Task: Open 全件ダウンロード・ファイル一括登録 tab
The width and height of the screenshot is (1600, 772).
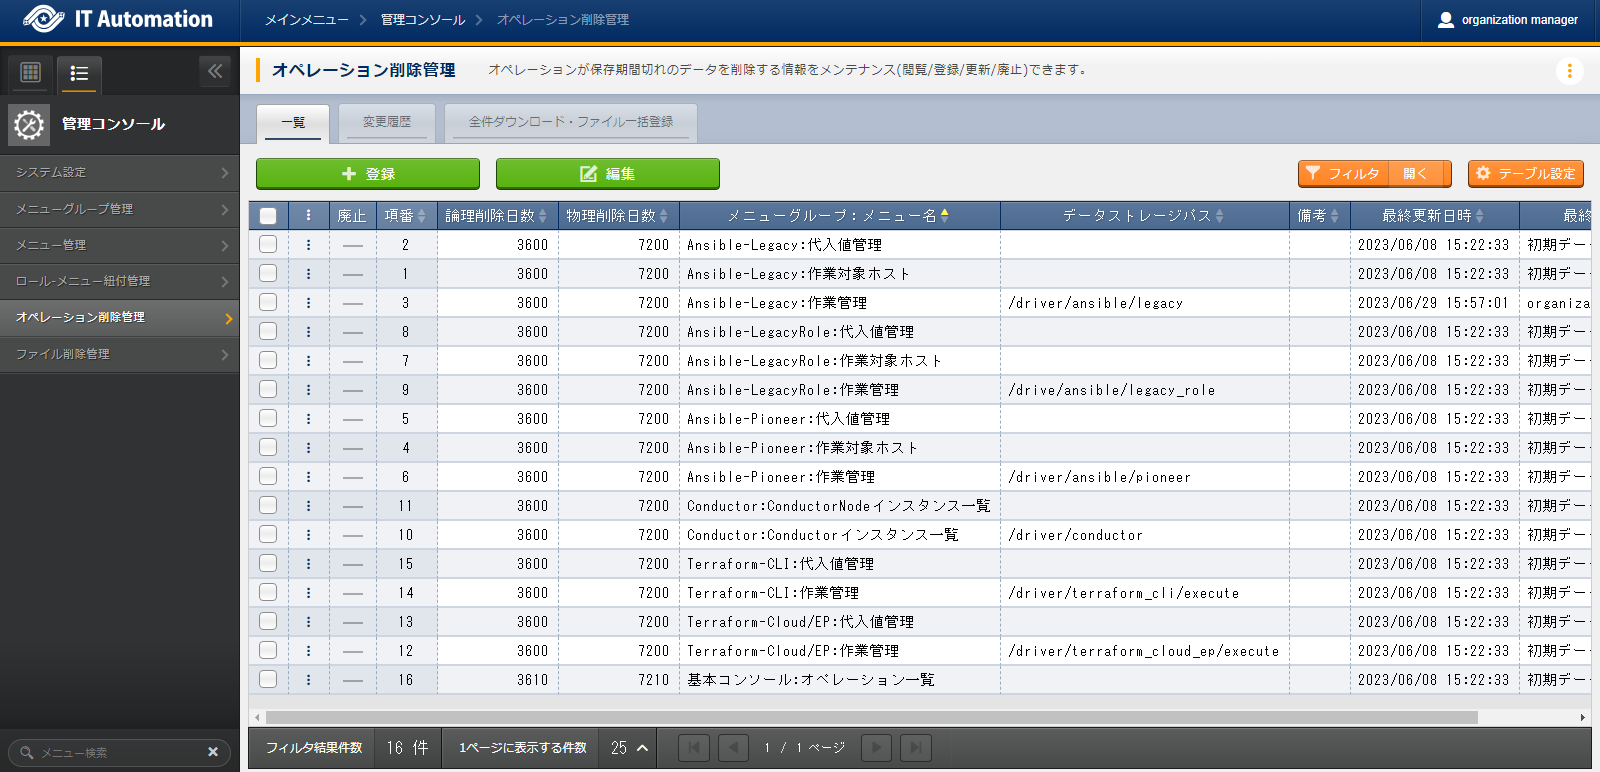Action: (x=570, y=122)
